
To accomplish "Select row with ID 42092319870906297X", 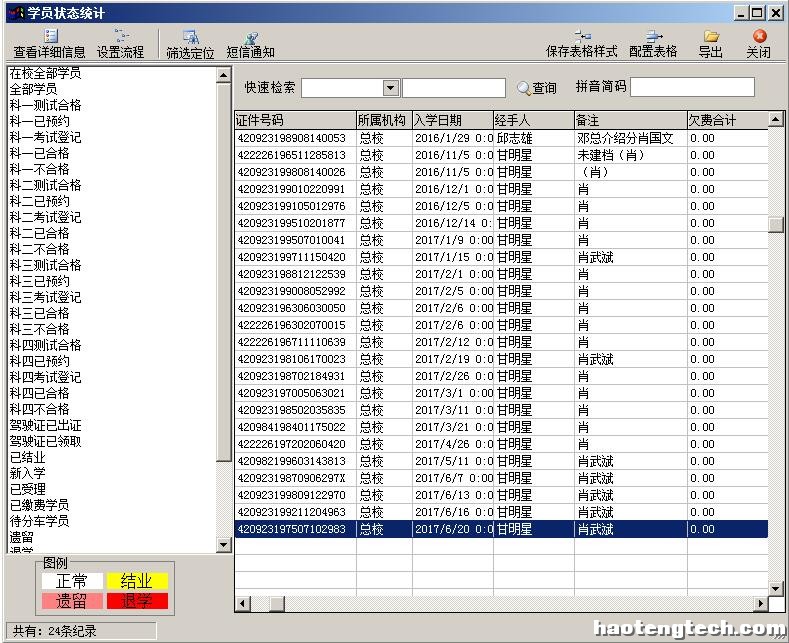I will pos(501,478).
